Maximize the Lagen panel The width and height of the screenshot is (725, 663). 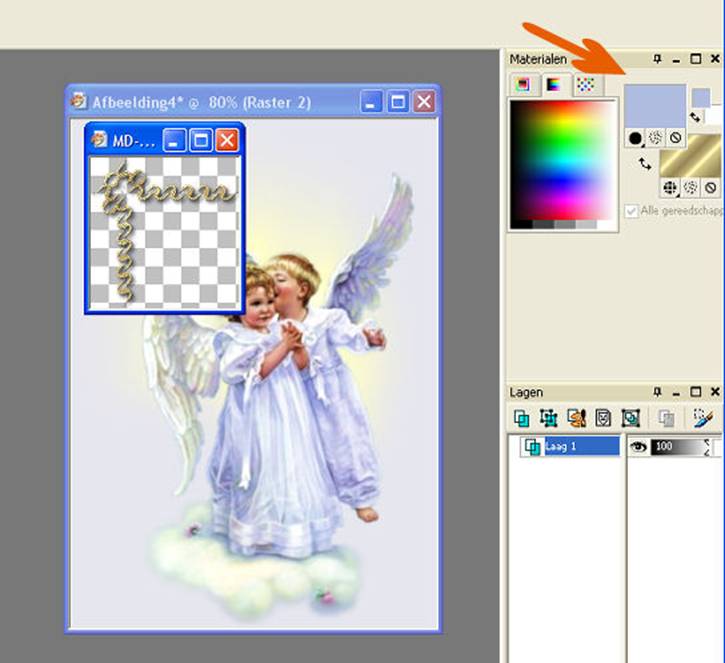point(695,392)
